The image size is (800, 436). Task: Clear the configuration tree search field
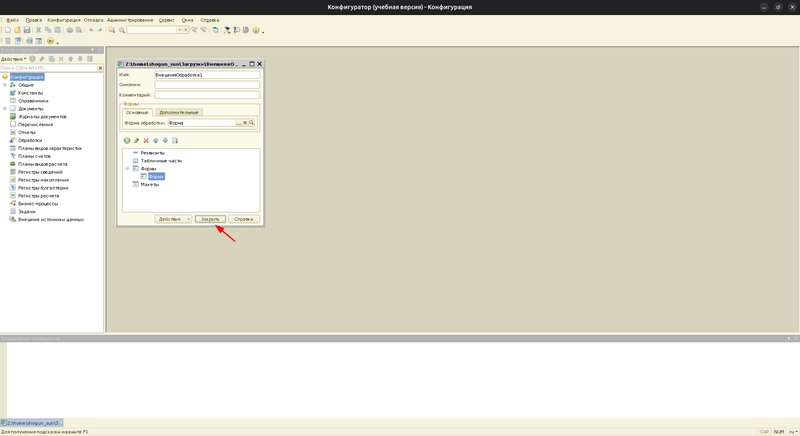pos(100,68)
